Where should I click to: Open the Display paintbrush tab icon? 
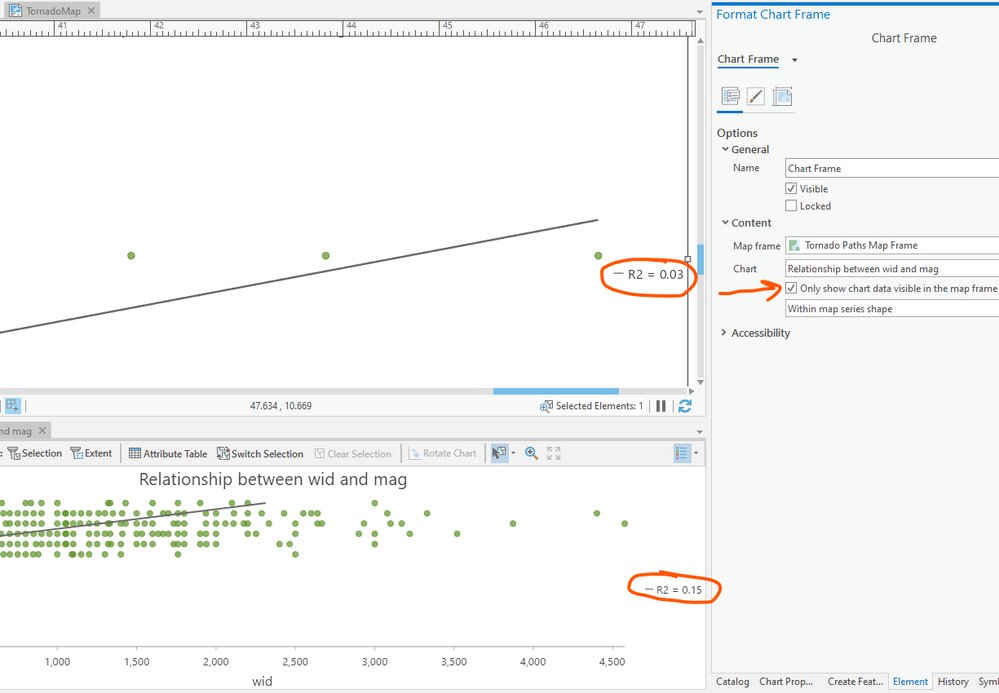click(756, 97)
